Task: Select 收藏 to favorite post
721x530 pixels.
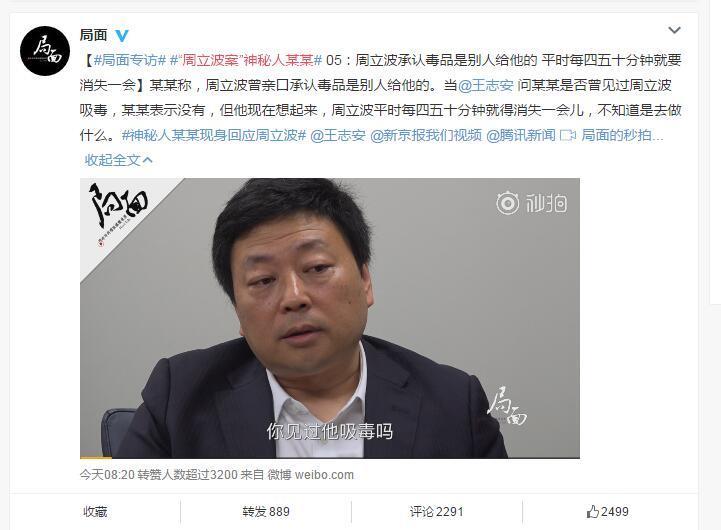Action: (x=95, y=512)
